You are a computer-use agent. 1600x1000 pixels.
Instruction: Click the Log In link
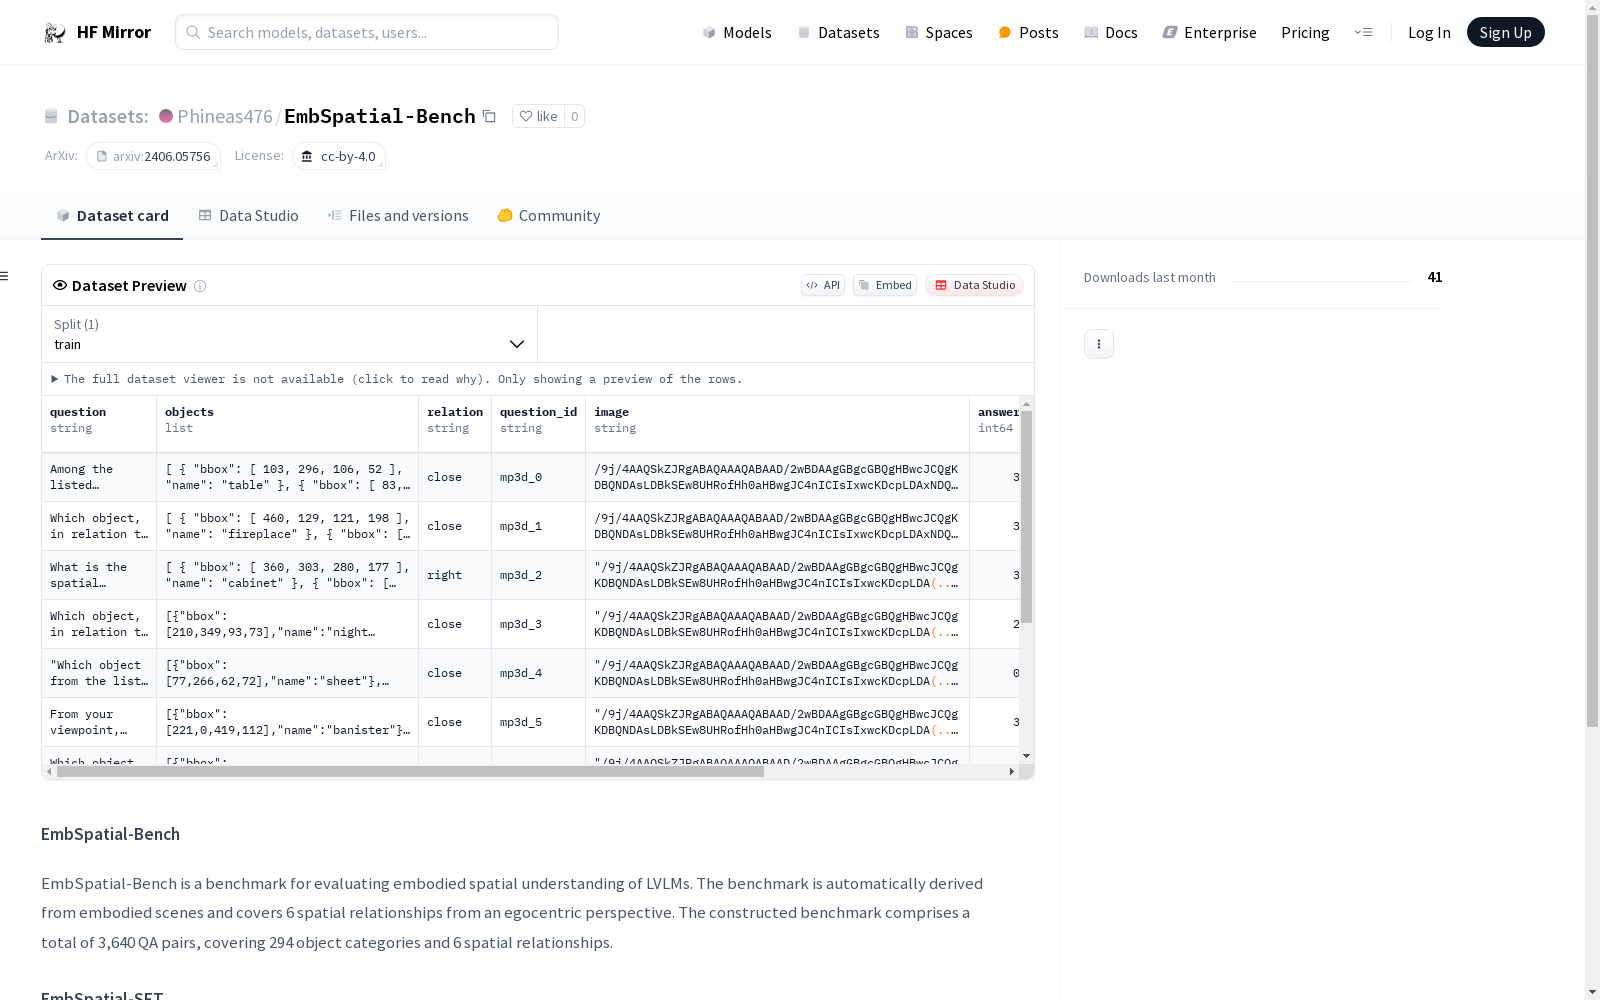tap(1429, 32)
